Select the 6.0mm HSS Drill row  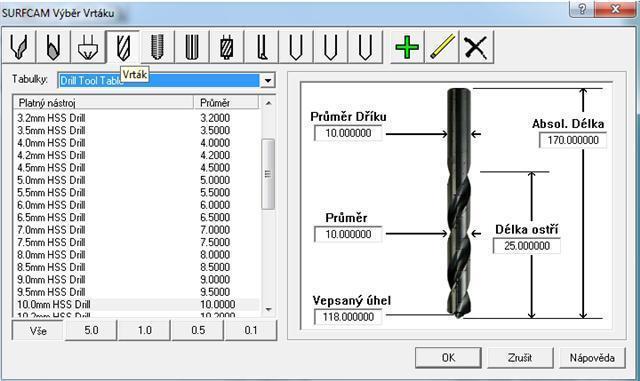[137, 205]
